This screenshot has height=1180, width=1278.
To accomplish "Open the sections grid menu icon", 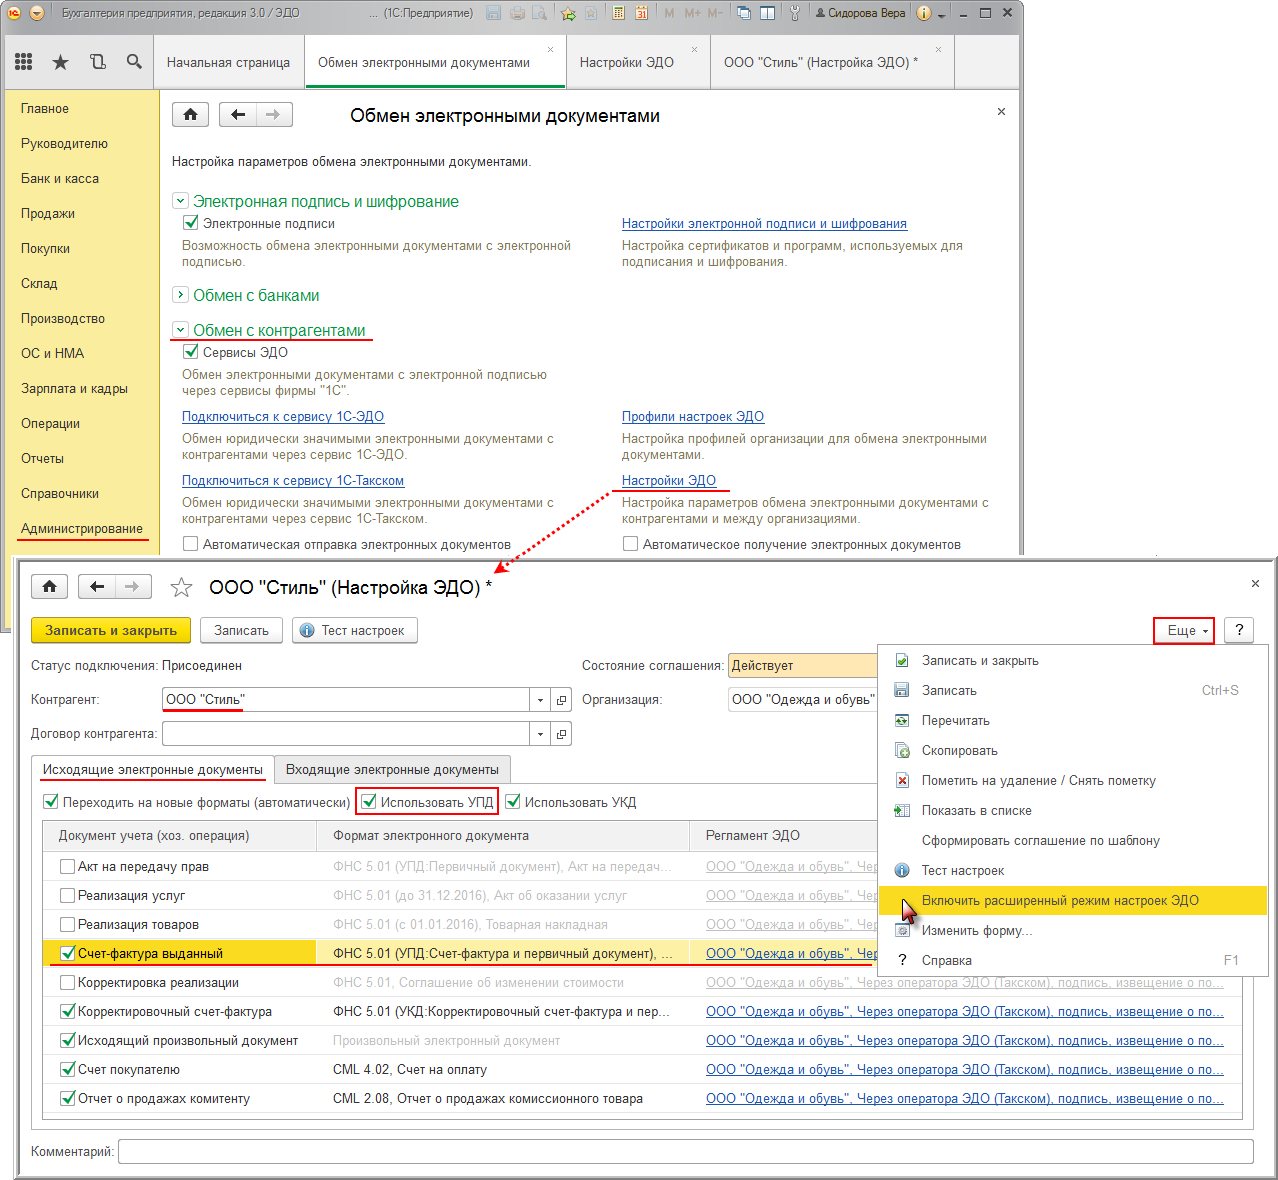I will pos(24,62).
